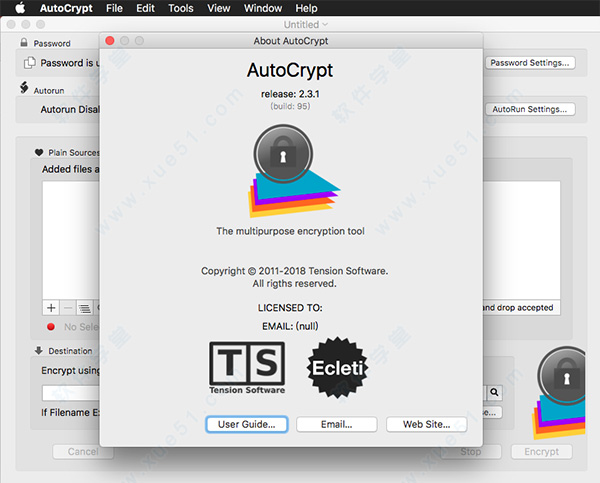Screen dimensions: 600x483
Task: Click the minus remove-file button
Action: (68, 308)
